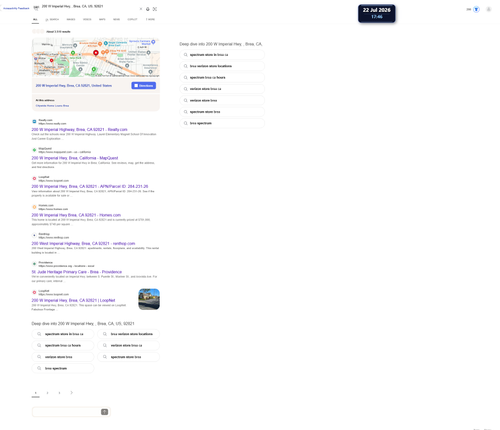Click right-panel 'brea verizon store locations' suggestion
Screen dimensions: 500x430
(x=222, y=66)
